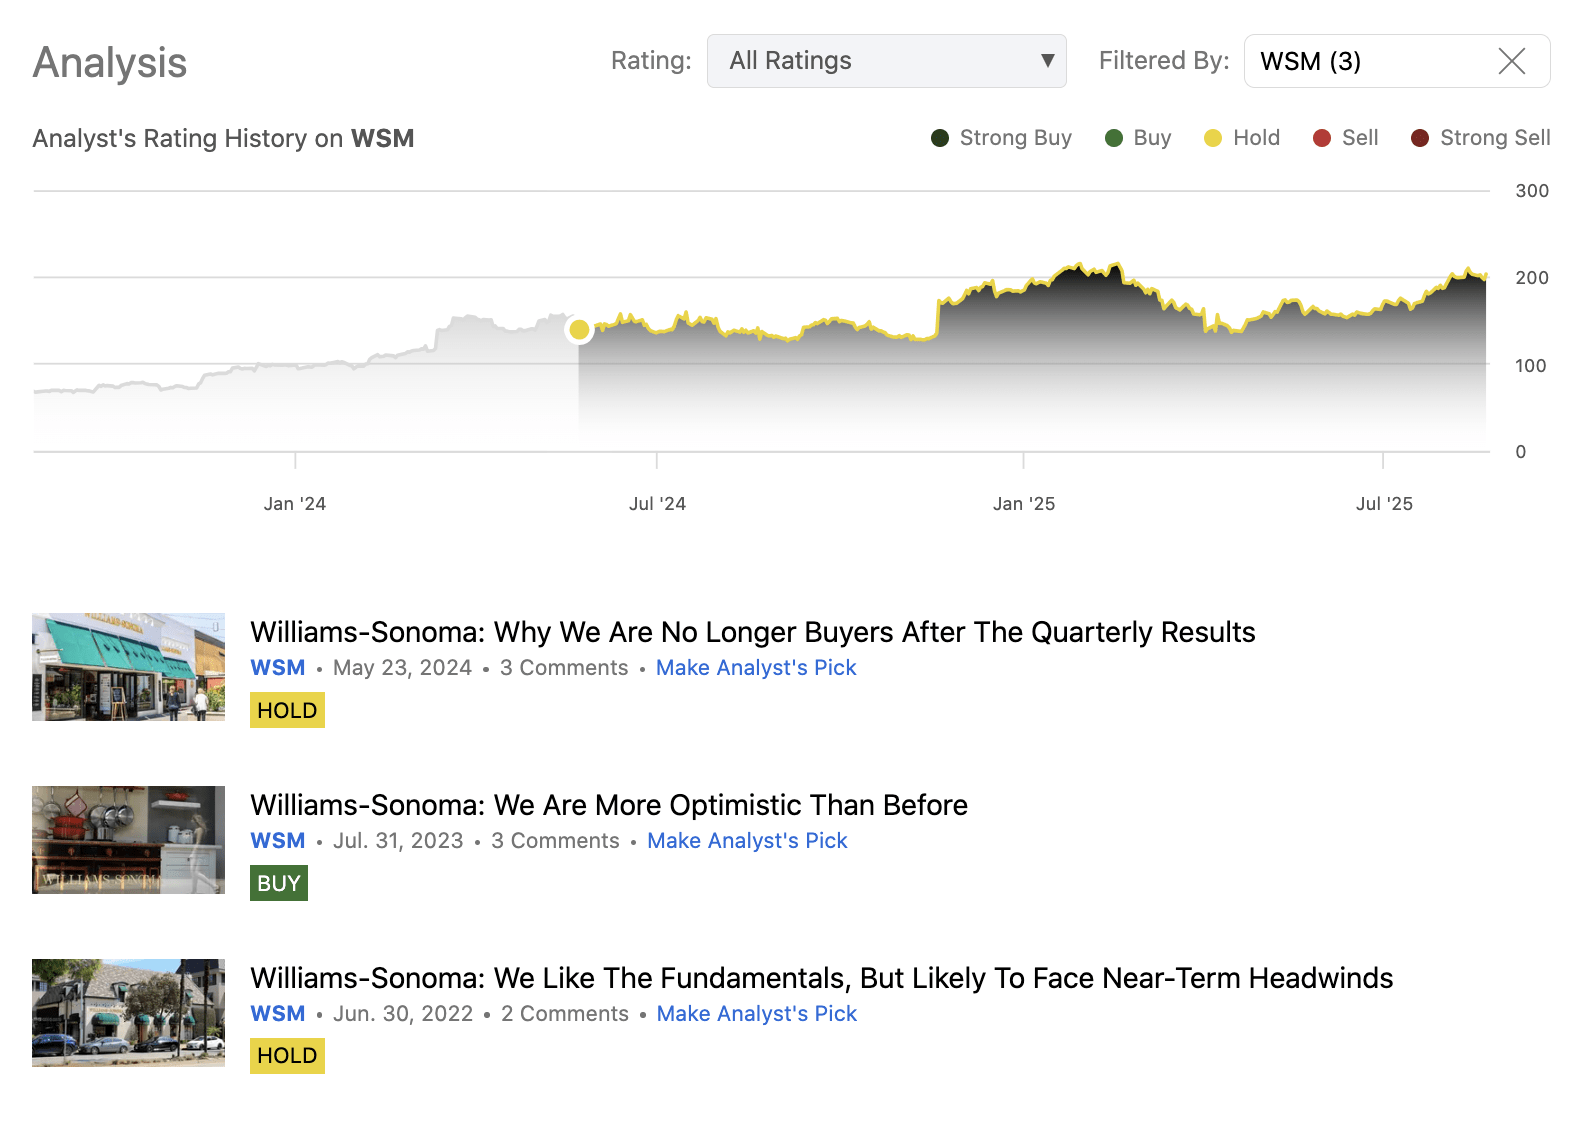Toggle the Buy legend item
1584x1134 pixels.
click(1138, 138)
